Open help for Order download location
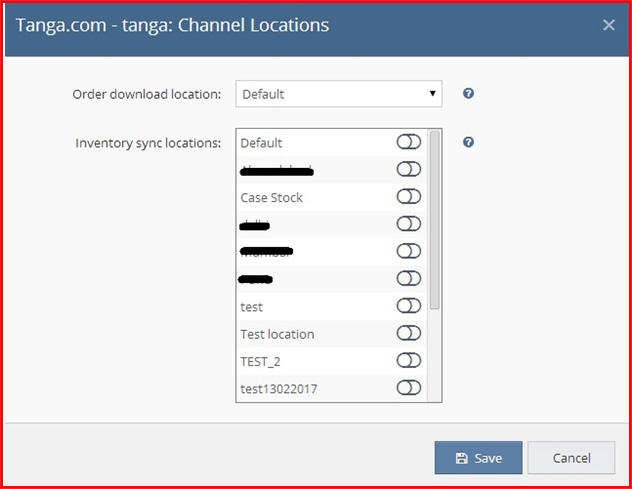This screenshot has width=632, height=489. (x=468, y=94)
